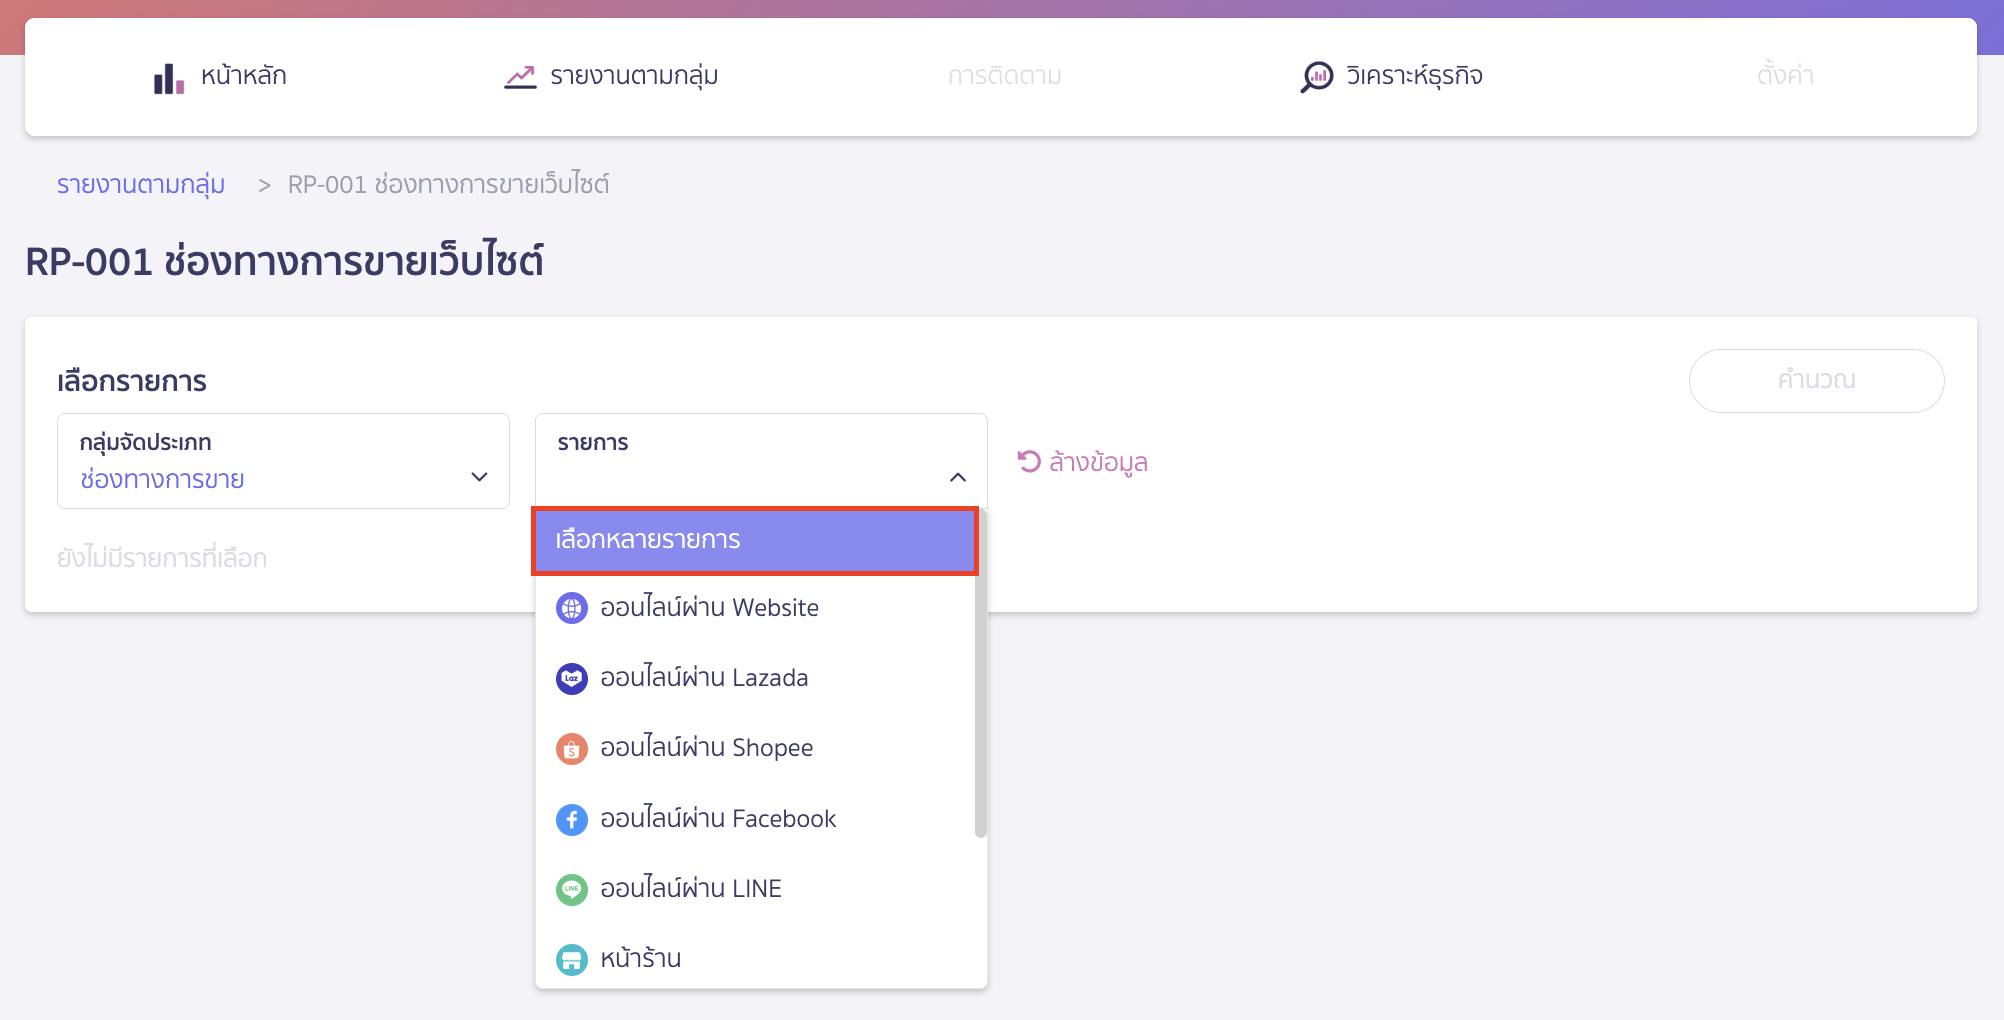Click the business analysis magnifier icon
Viewport: 2004px width, 1020px height.
click(1316, 77)
